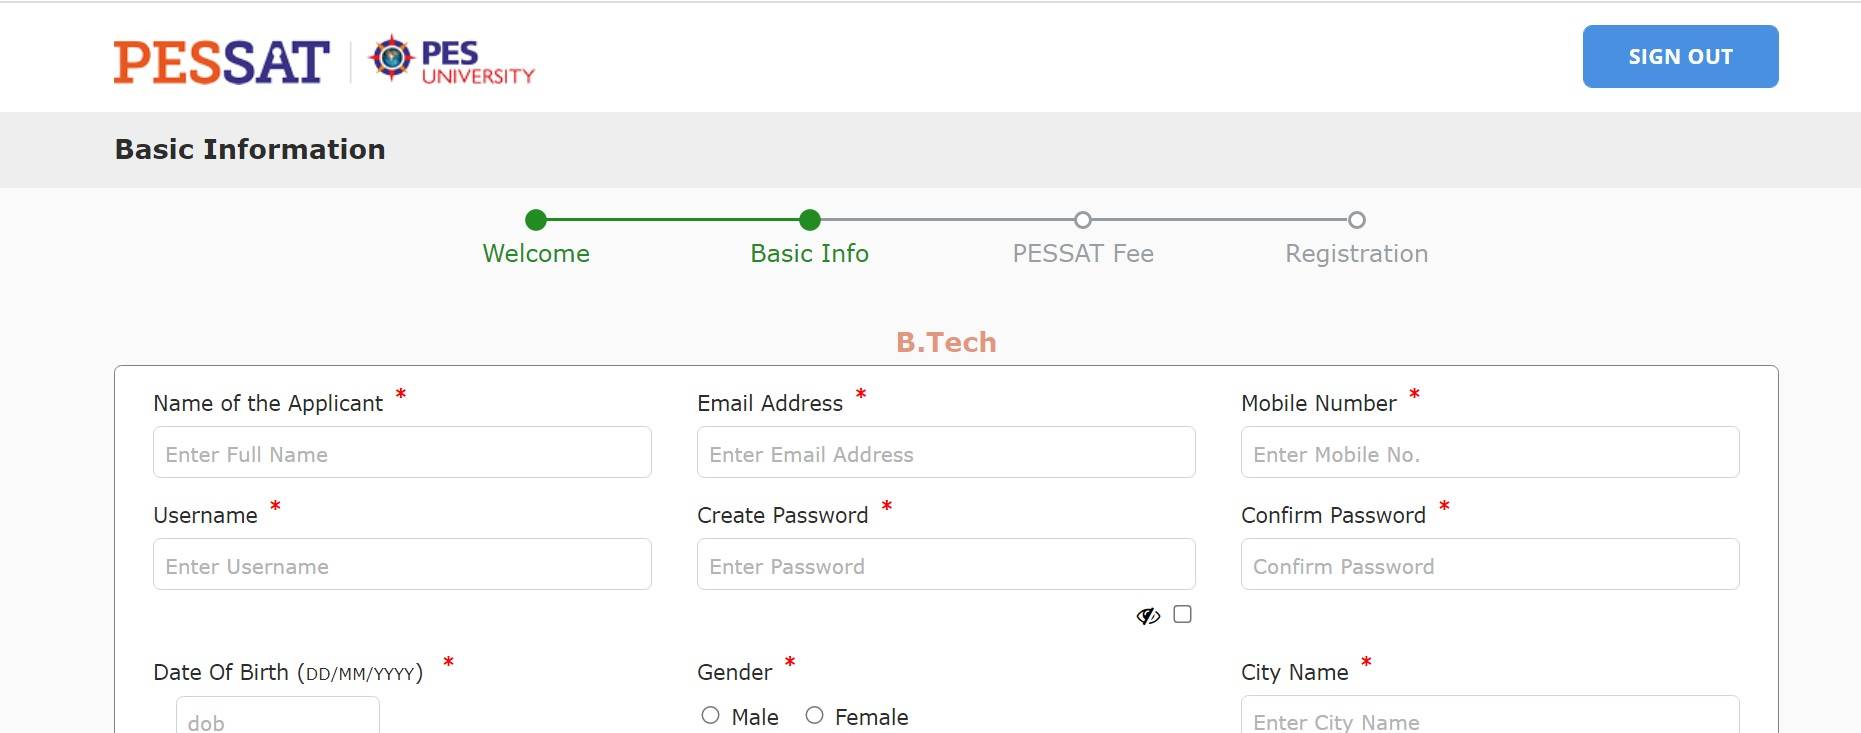
Task: Open the Registration step label
Action: pos(1356,253)
